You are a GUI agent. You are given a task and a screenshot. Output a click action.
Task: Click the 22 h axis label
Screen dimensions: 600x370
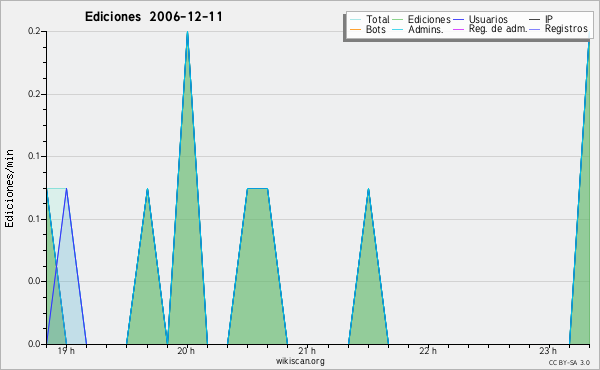(427, 351)
